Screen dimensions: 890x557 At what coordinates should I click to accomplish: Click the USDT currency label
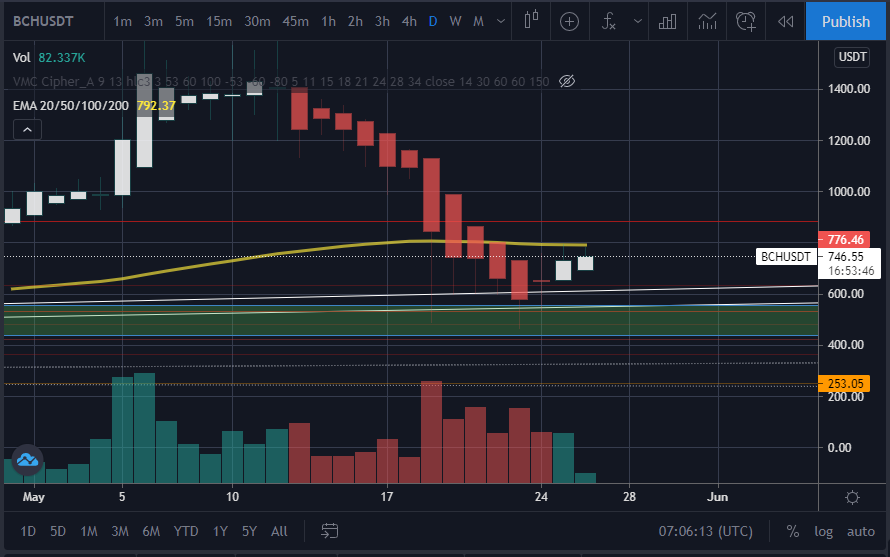[852, 57]
